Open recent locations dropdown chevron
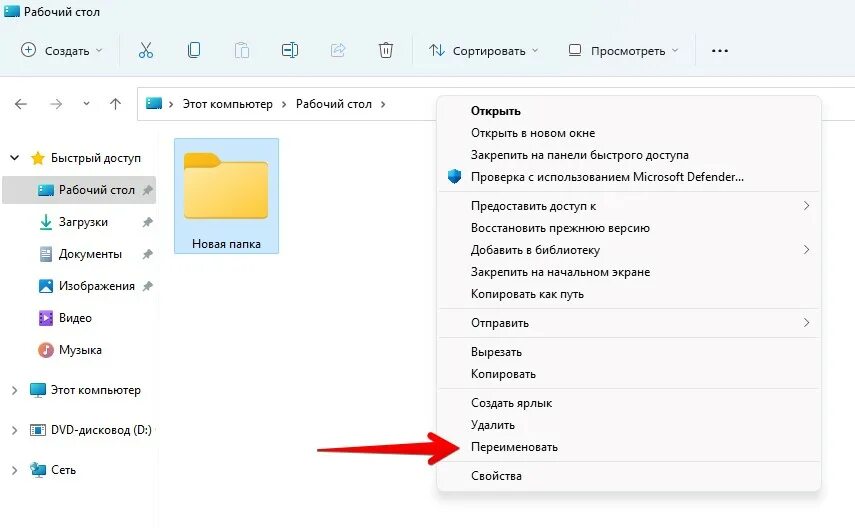This screenshot has width=855, height=528. tap(86, 104)
